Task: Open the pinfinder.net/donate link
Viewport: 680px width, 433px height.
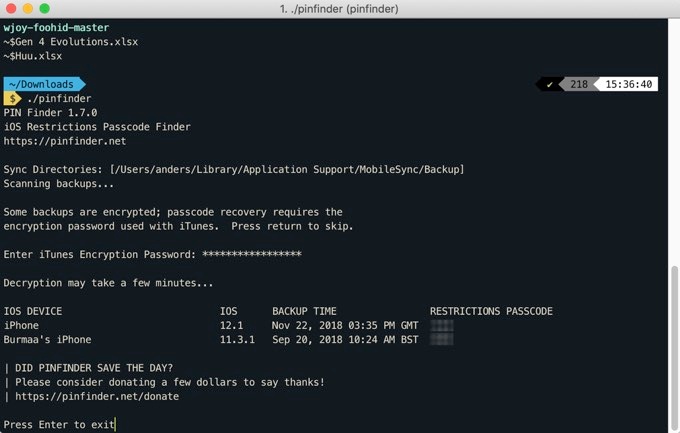Action: [96, 397]
